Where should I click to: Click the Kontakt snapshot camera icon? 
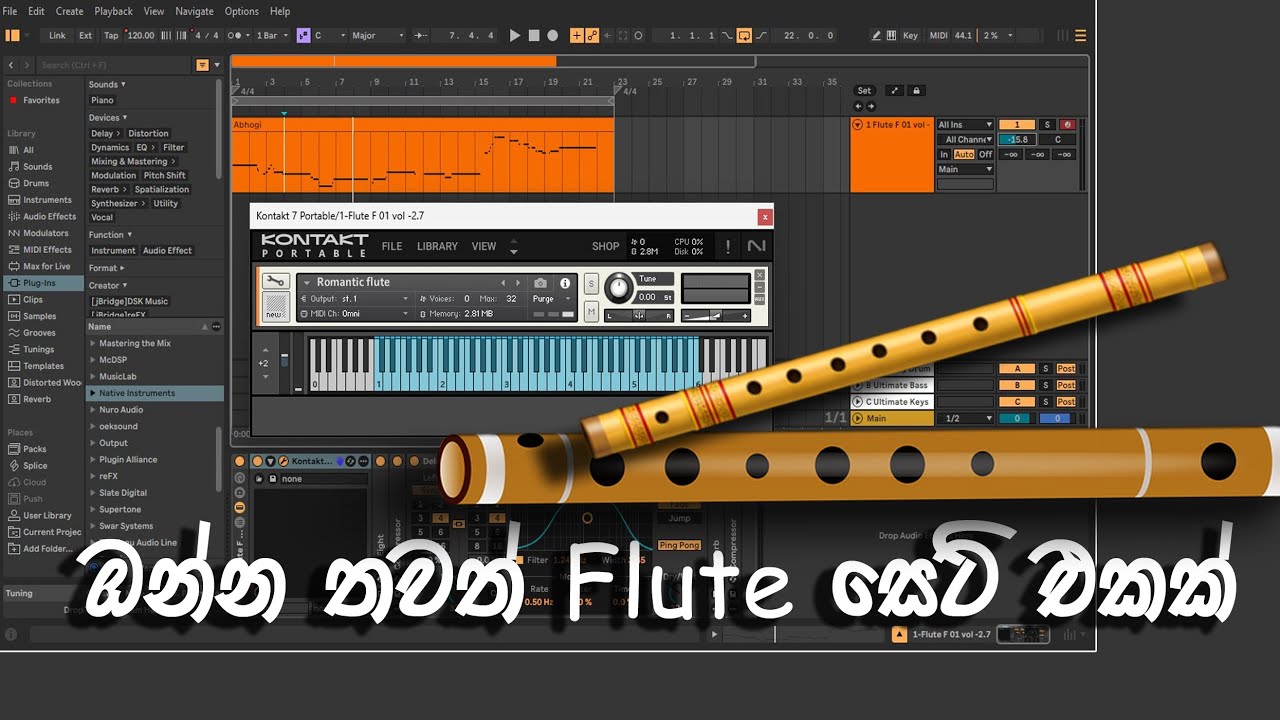540,283
